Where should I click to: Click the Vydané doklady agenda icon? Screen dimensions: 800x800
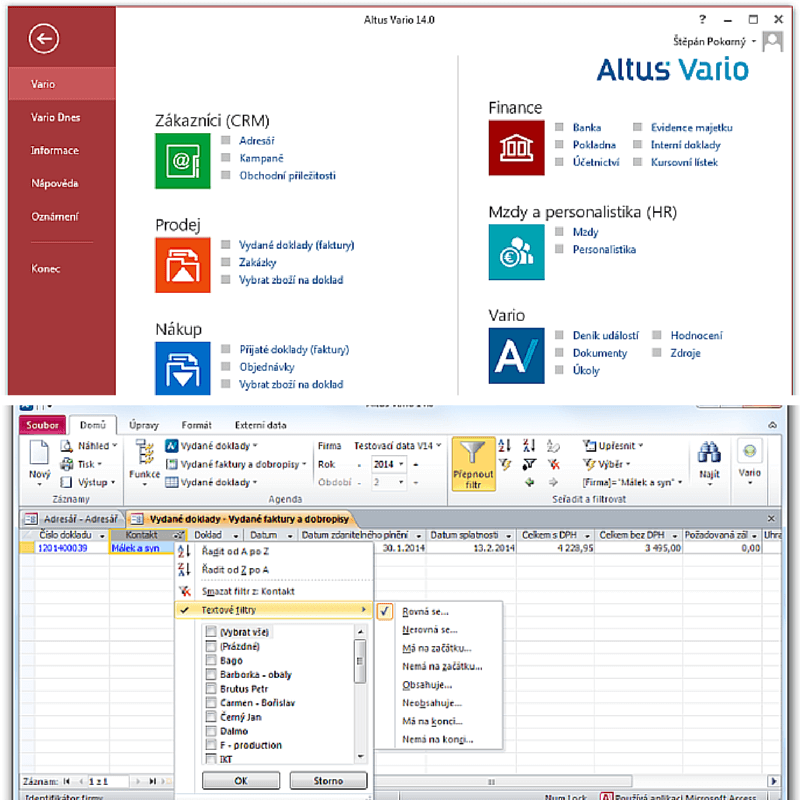(171, 446)
